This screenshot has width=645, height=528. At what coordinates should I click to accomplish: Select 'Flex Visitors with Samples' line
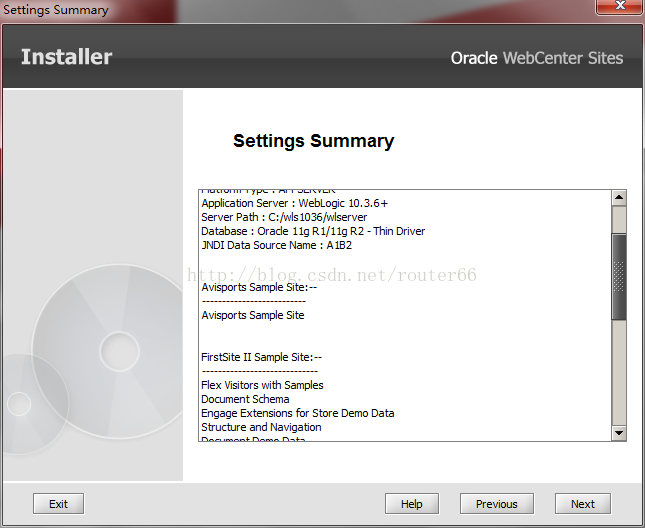tap(262, 385)
